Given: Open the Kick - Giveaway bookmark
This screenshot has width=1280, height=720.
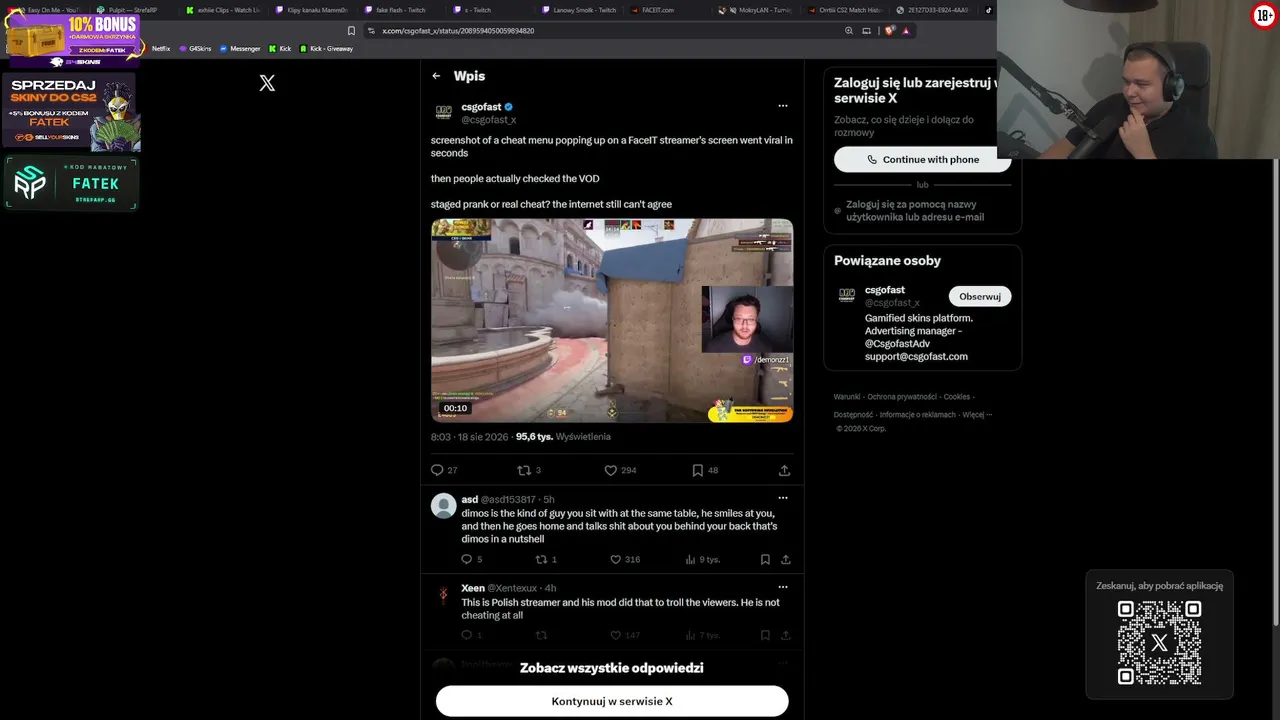Looking at the screenshot, I should (327, 49).
